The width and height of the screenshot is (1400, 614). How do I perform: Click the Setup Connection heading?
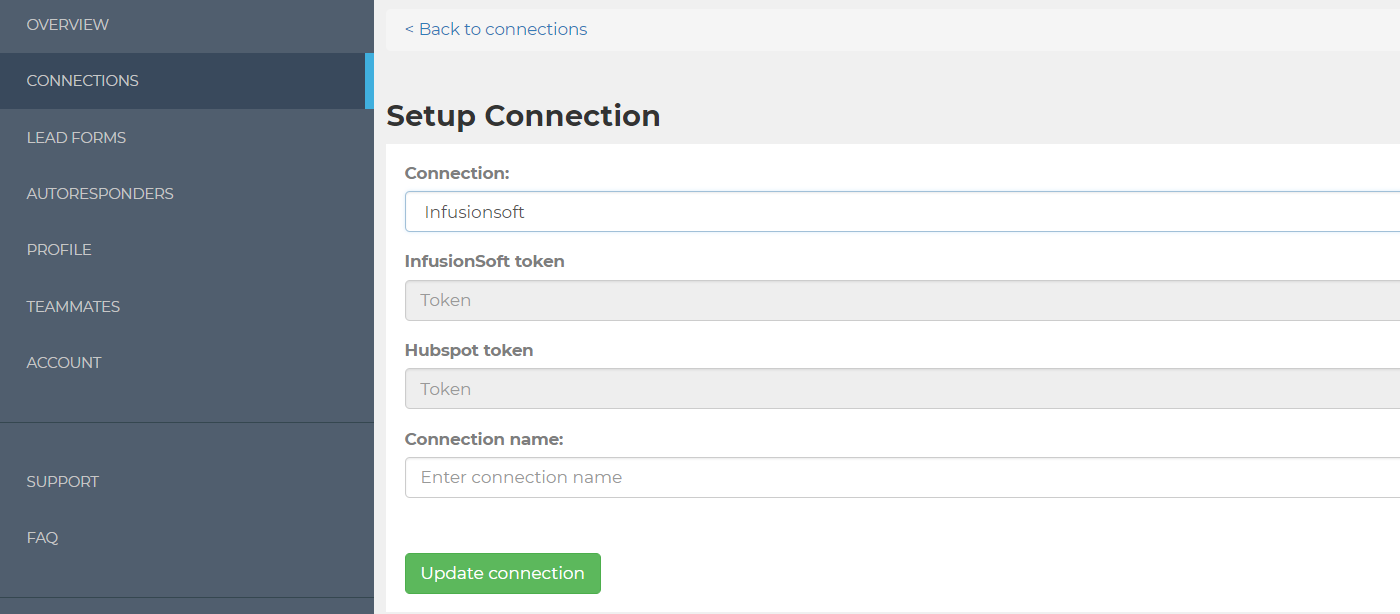point(523,116)
